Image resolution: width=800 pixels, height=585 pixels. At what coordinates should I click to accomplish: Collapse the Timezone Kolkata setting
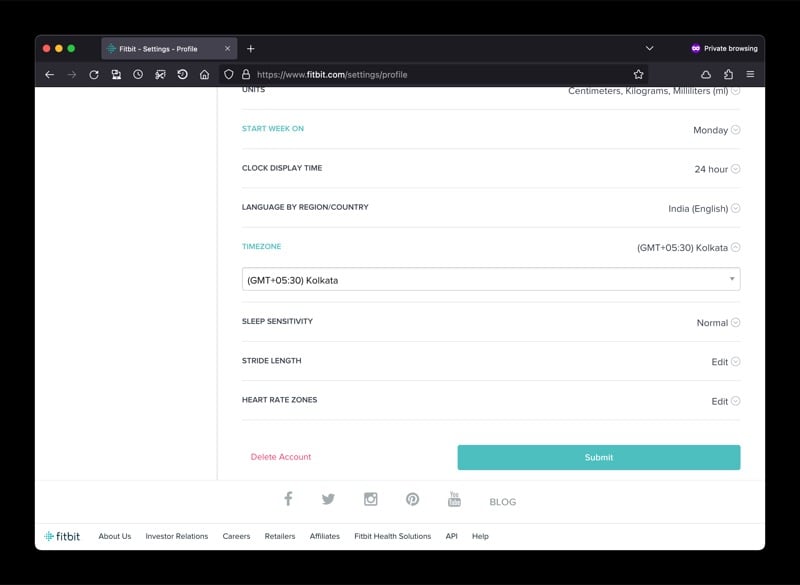736,247
